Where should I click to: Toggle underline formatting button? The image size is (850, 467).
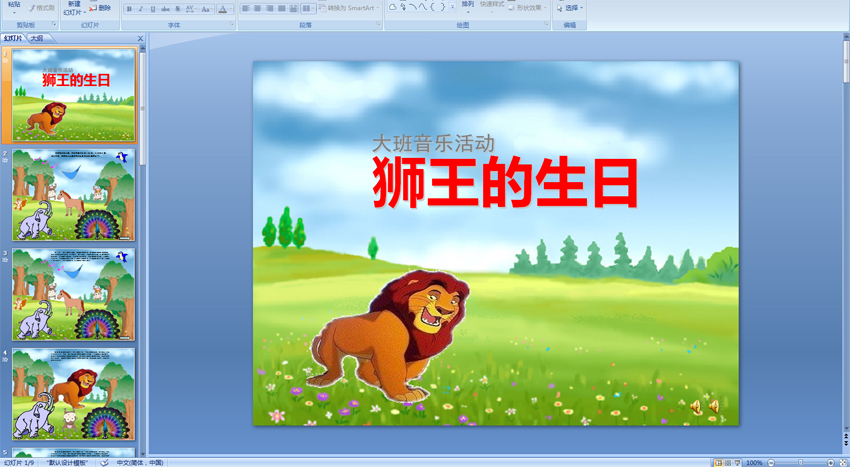click(x=153, y=9)
